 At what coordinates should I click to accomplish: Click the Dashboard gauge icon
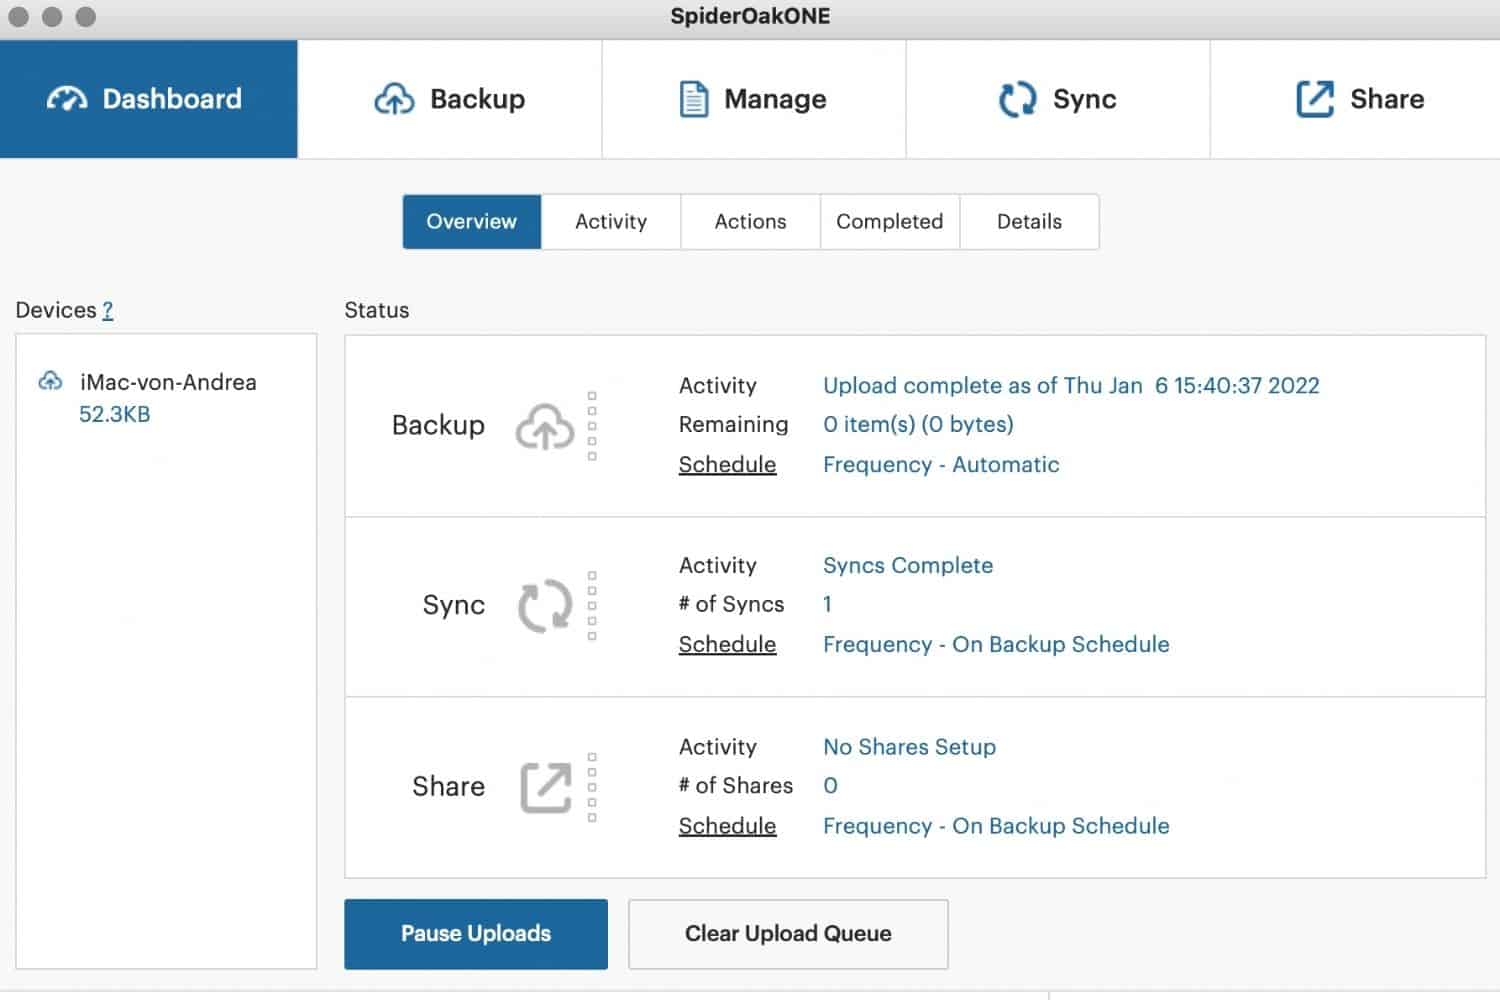click(67, 99)
